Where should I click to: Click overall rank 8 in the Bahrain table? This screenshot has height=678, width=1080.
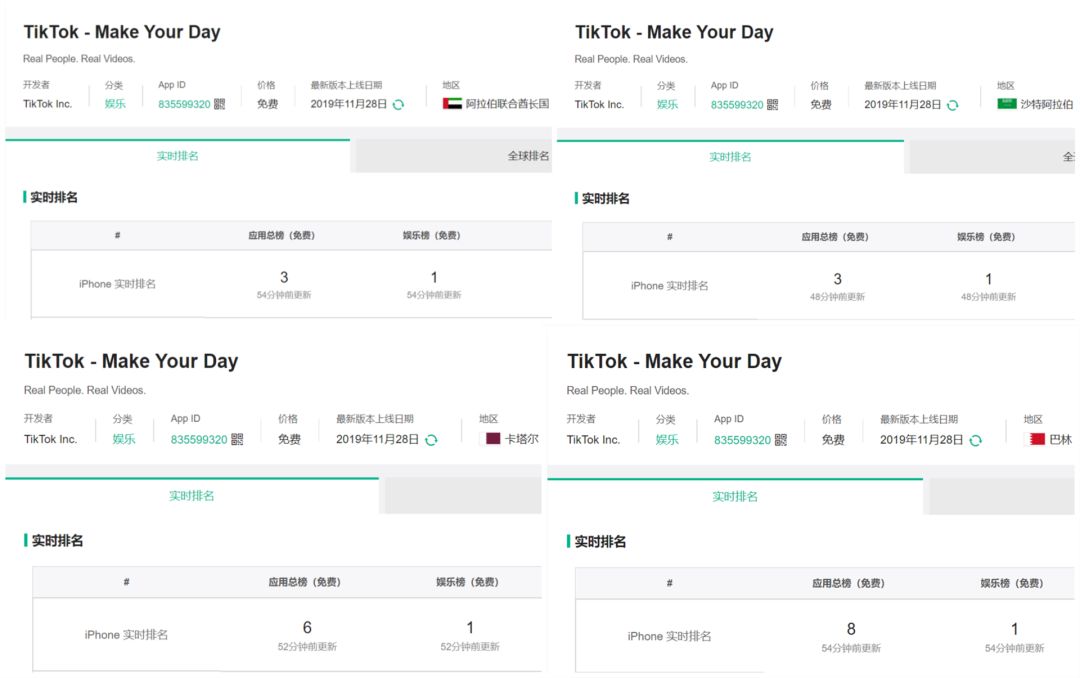click(x=851, y=629)
